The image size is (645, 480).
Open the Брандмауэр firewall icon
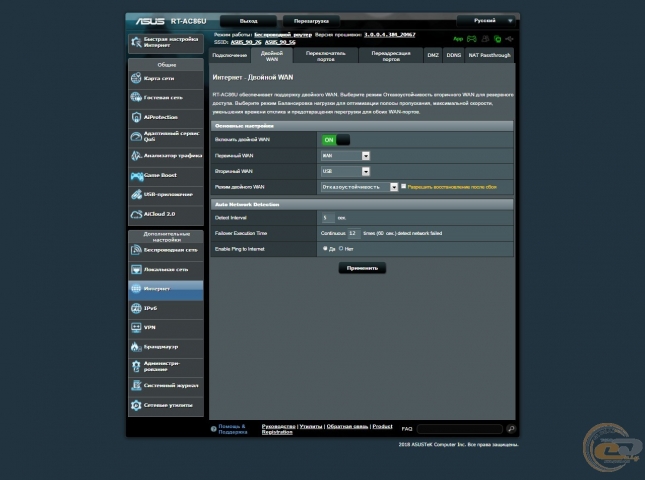pos(136,346)
